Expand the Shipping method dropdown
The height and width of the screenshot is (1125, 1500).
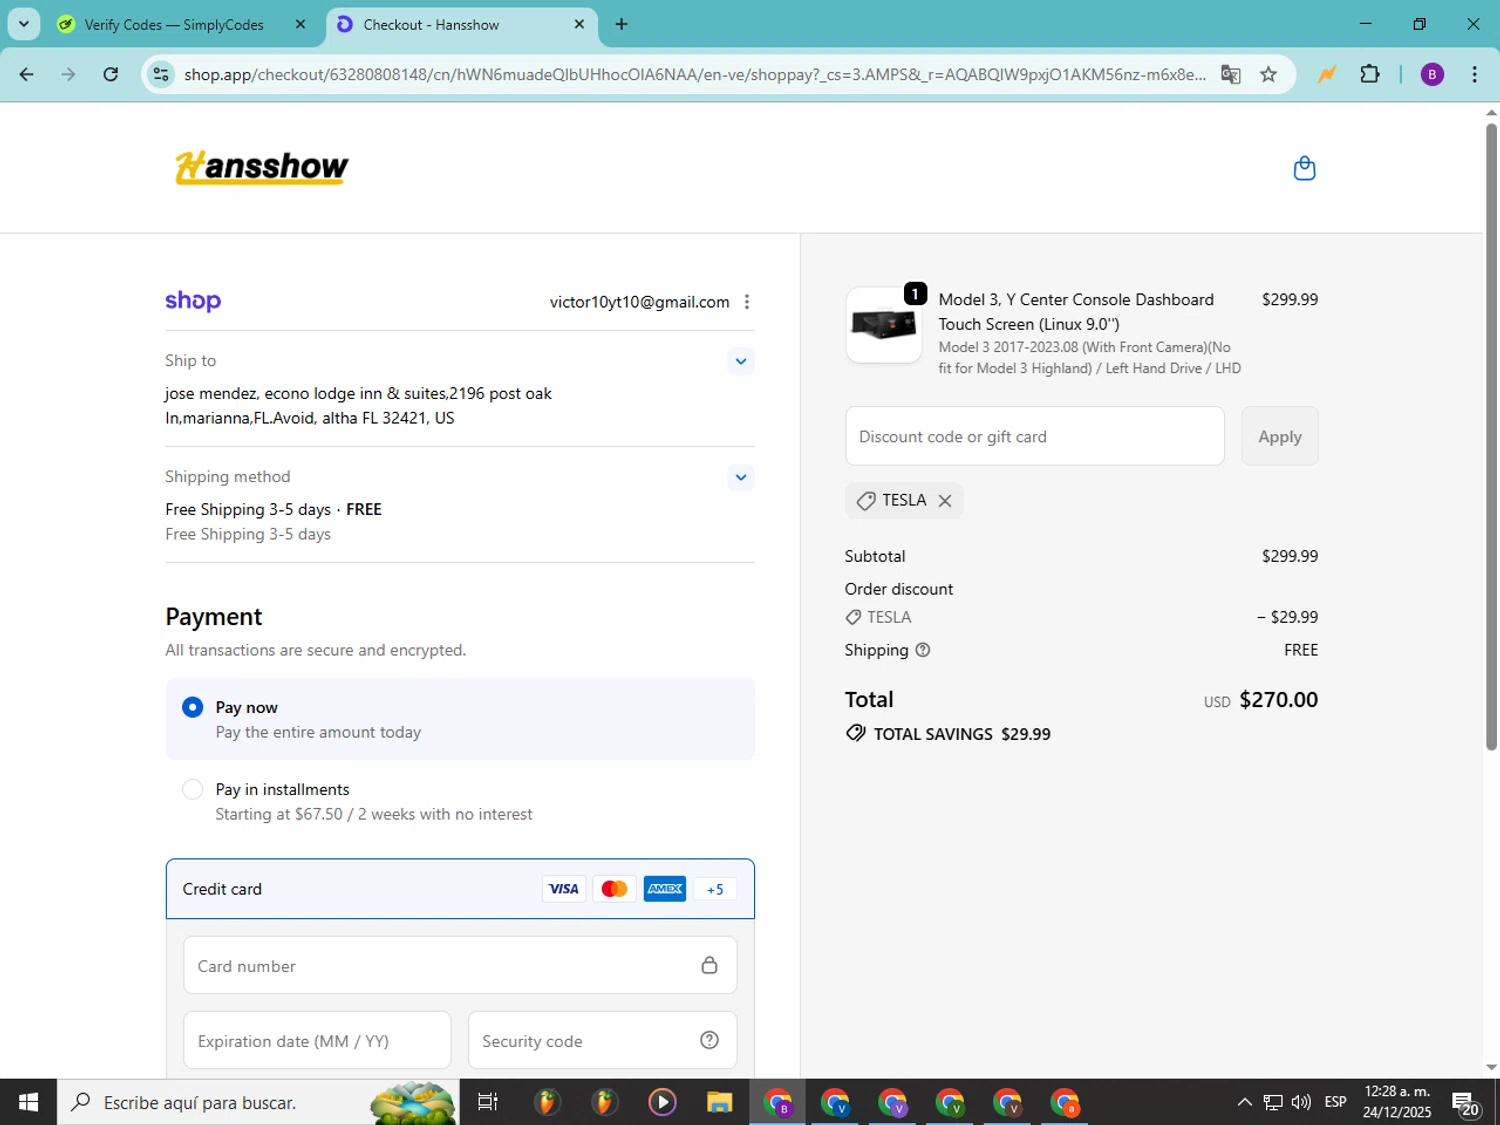740,477
